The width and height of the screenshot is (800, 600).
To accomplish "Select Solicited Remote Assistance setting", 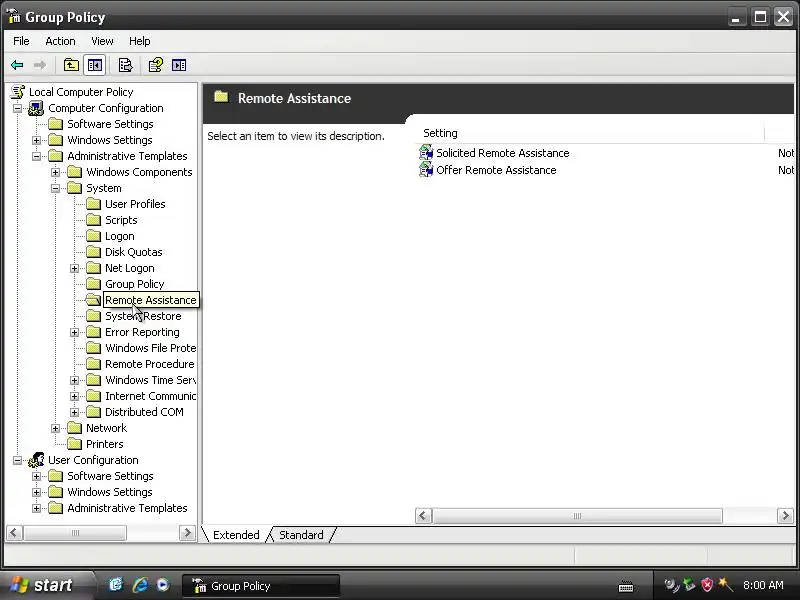I will (503, 153).
